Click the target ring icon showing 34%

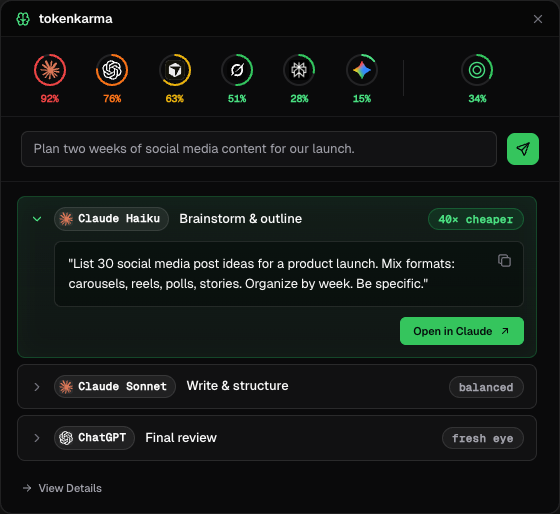coord(477,70)
